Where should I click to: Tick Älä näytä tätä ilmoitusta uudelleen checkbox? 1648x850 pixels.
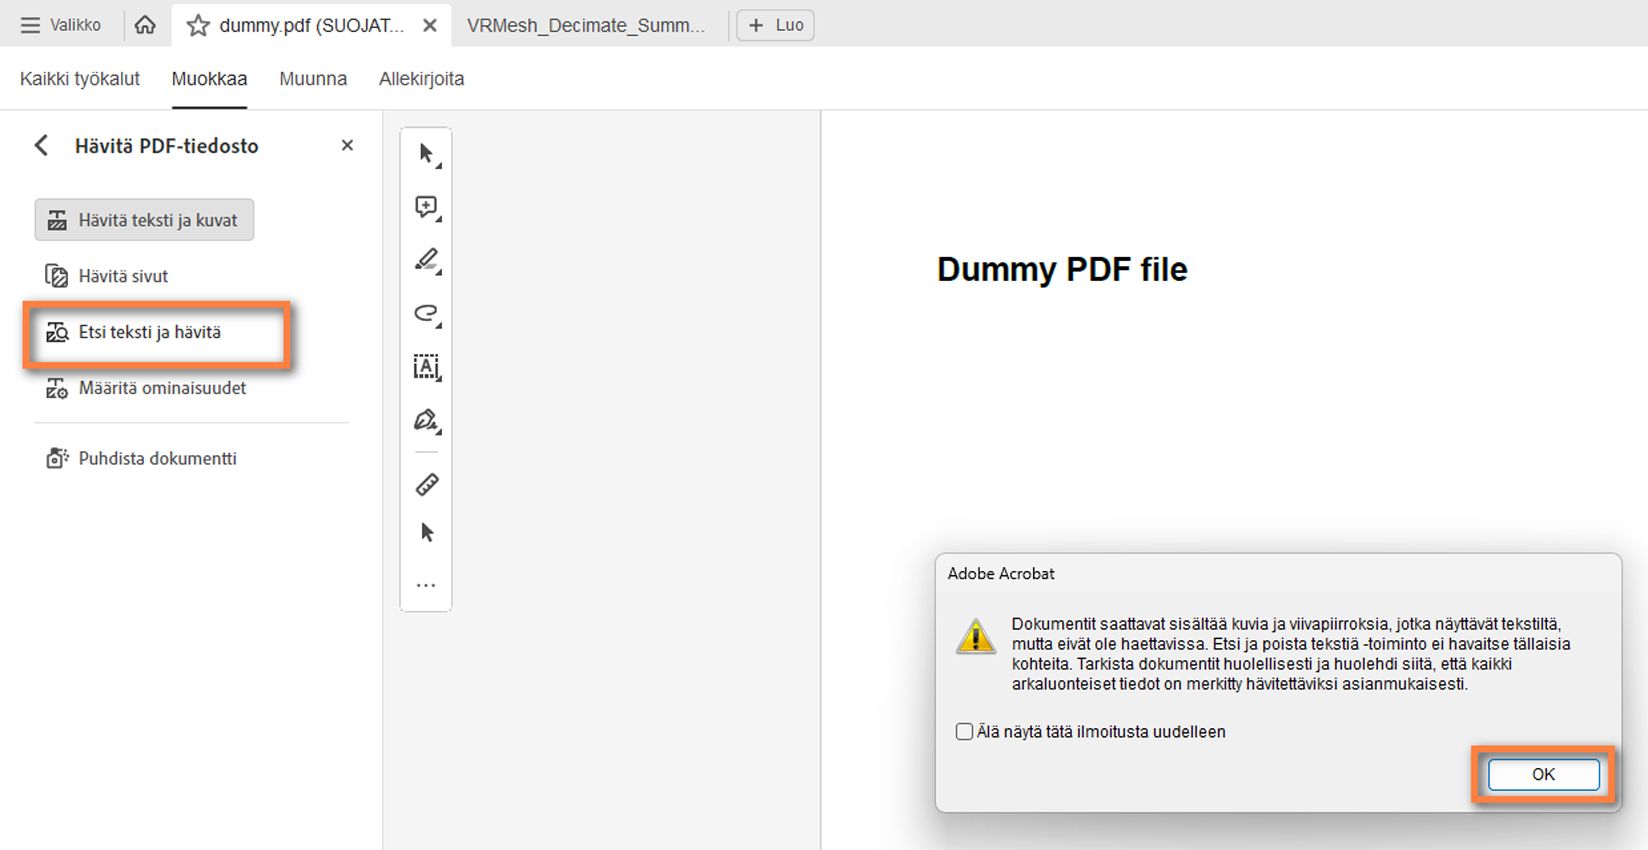pos(964,732)
